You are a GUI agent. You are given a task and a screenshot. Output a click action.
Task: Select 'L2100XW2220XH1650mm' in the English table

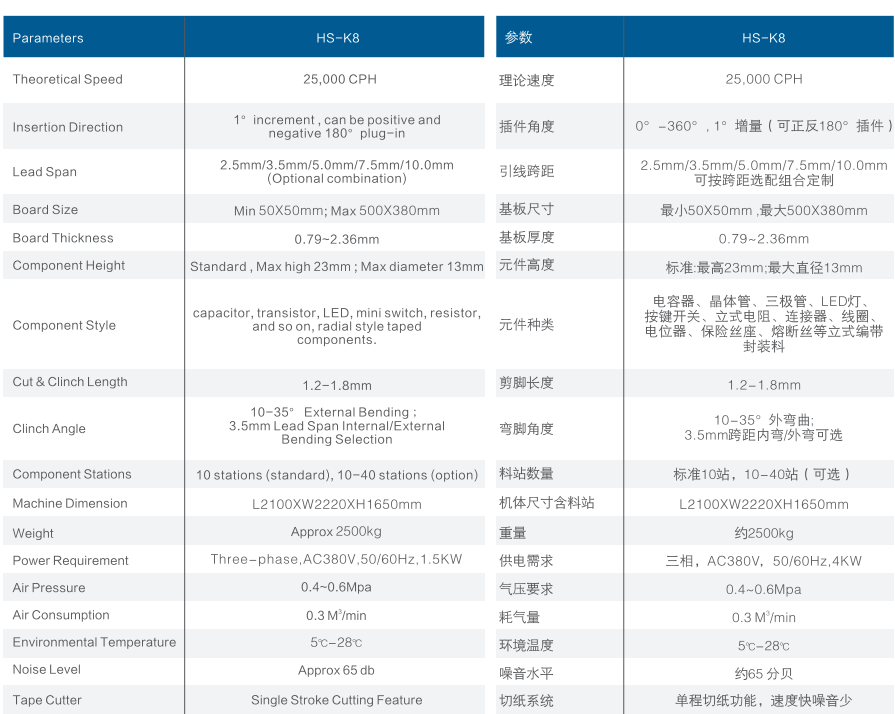[337, 505]
